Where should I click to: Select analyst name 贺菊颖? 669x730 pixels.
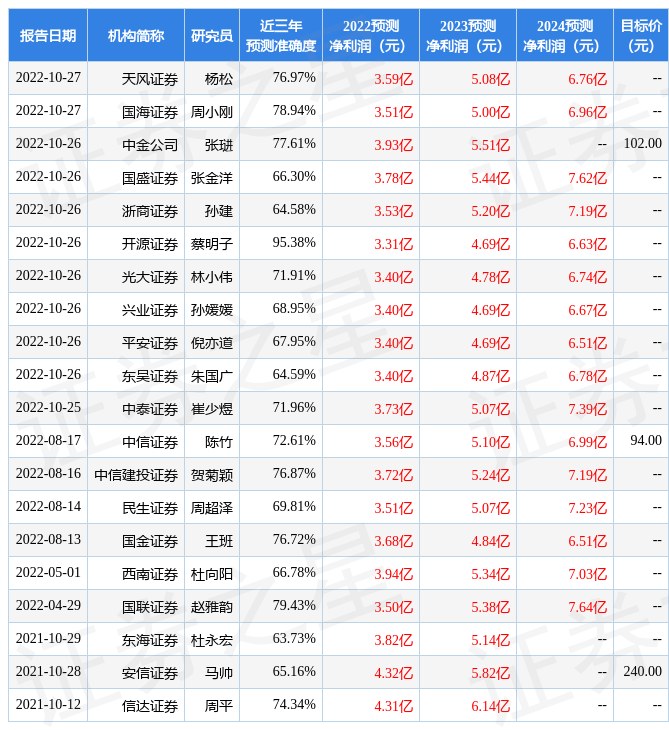(212, 475)
